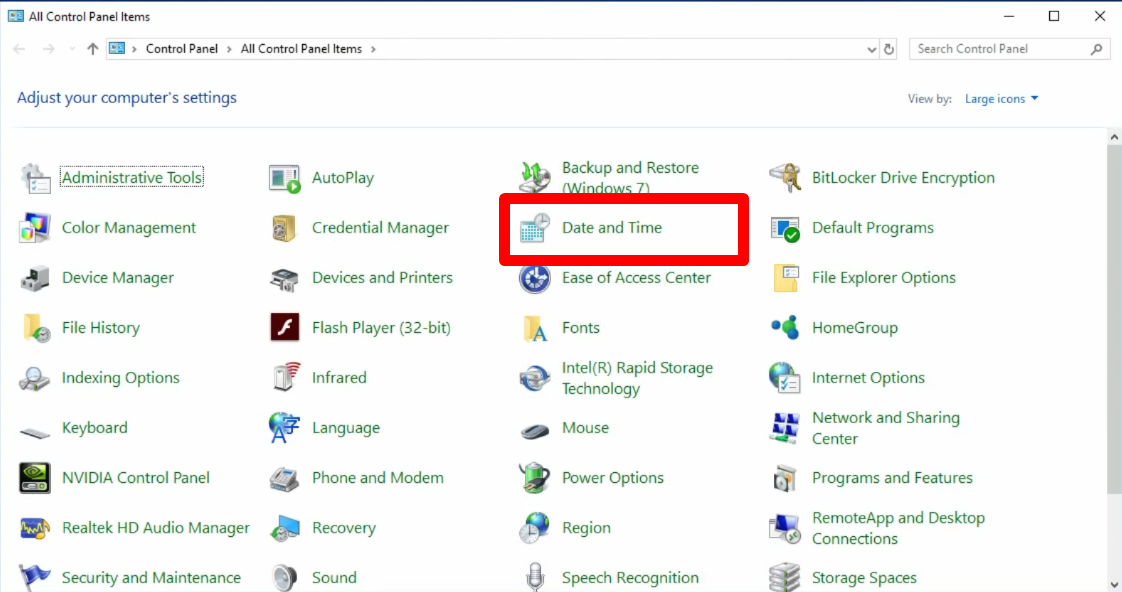
Task: Click the Storage Spaces icon
Action: [785, 577]
